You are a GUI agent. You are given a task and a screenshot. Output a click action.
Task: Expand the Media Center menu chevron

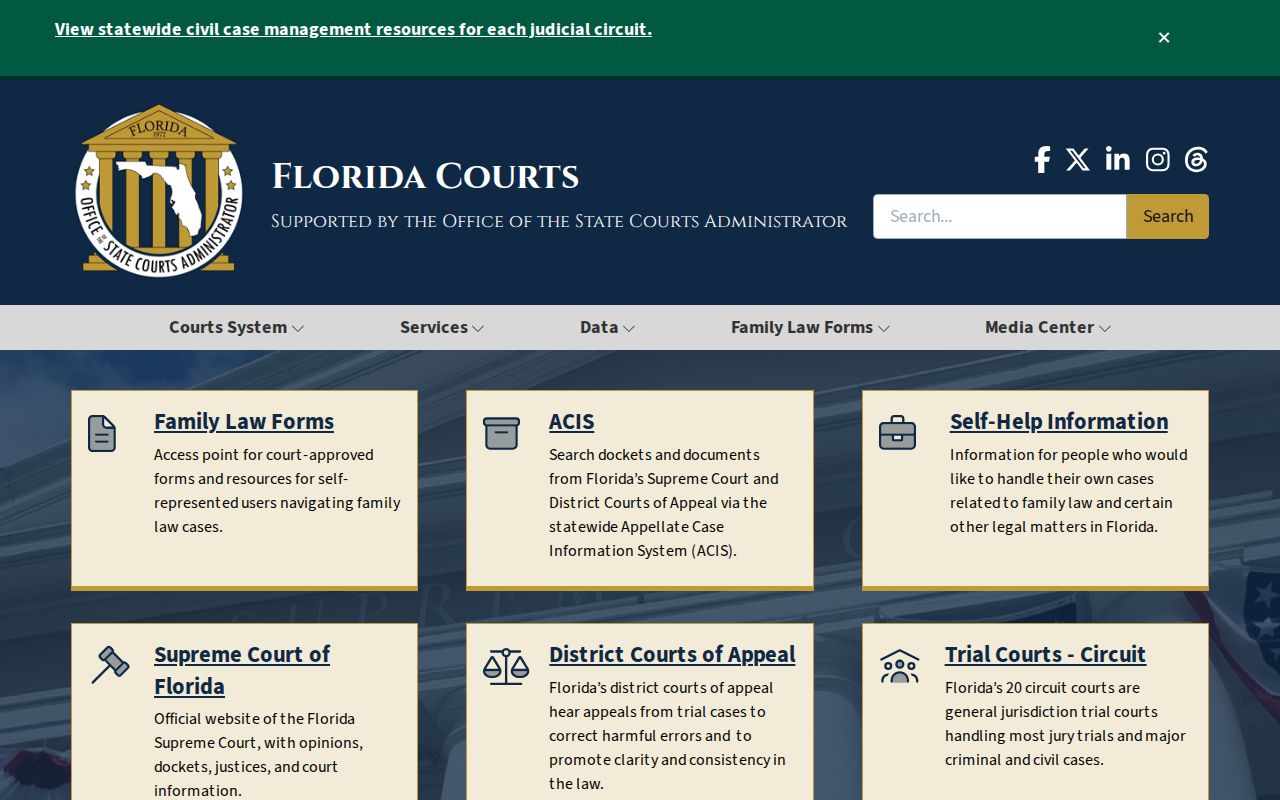[1105, 328]
